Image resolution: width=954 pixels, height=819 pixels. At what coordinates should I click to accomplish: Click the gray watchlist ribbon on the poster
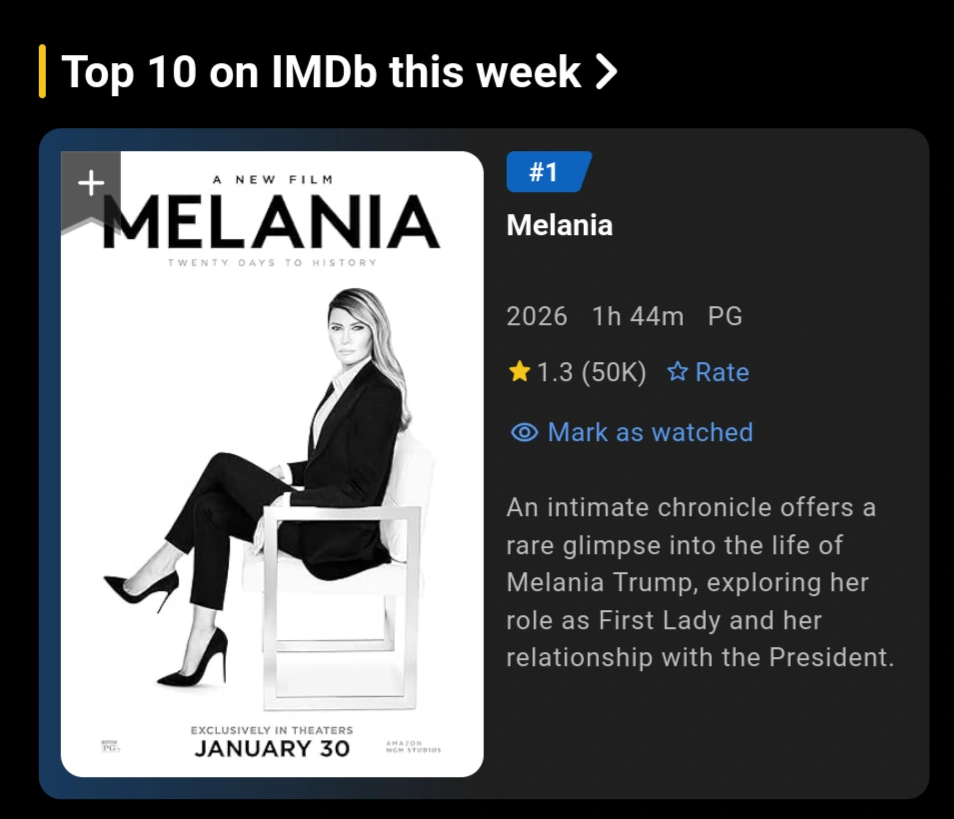pos(89,181)
